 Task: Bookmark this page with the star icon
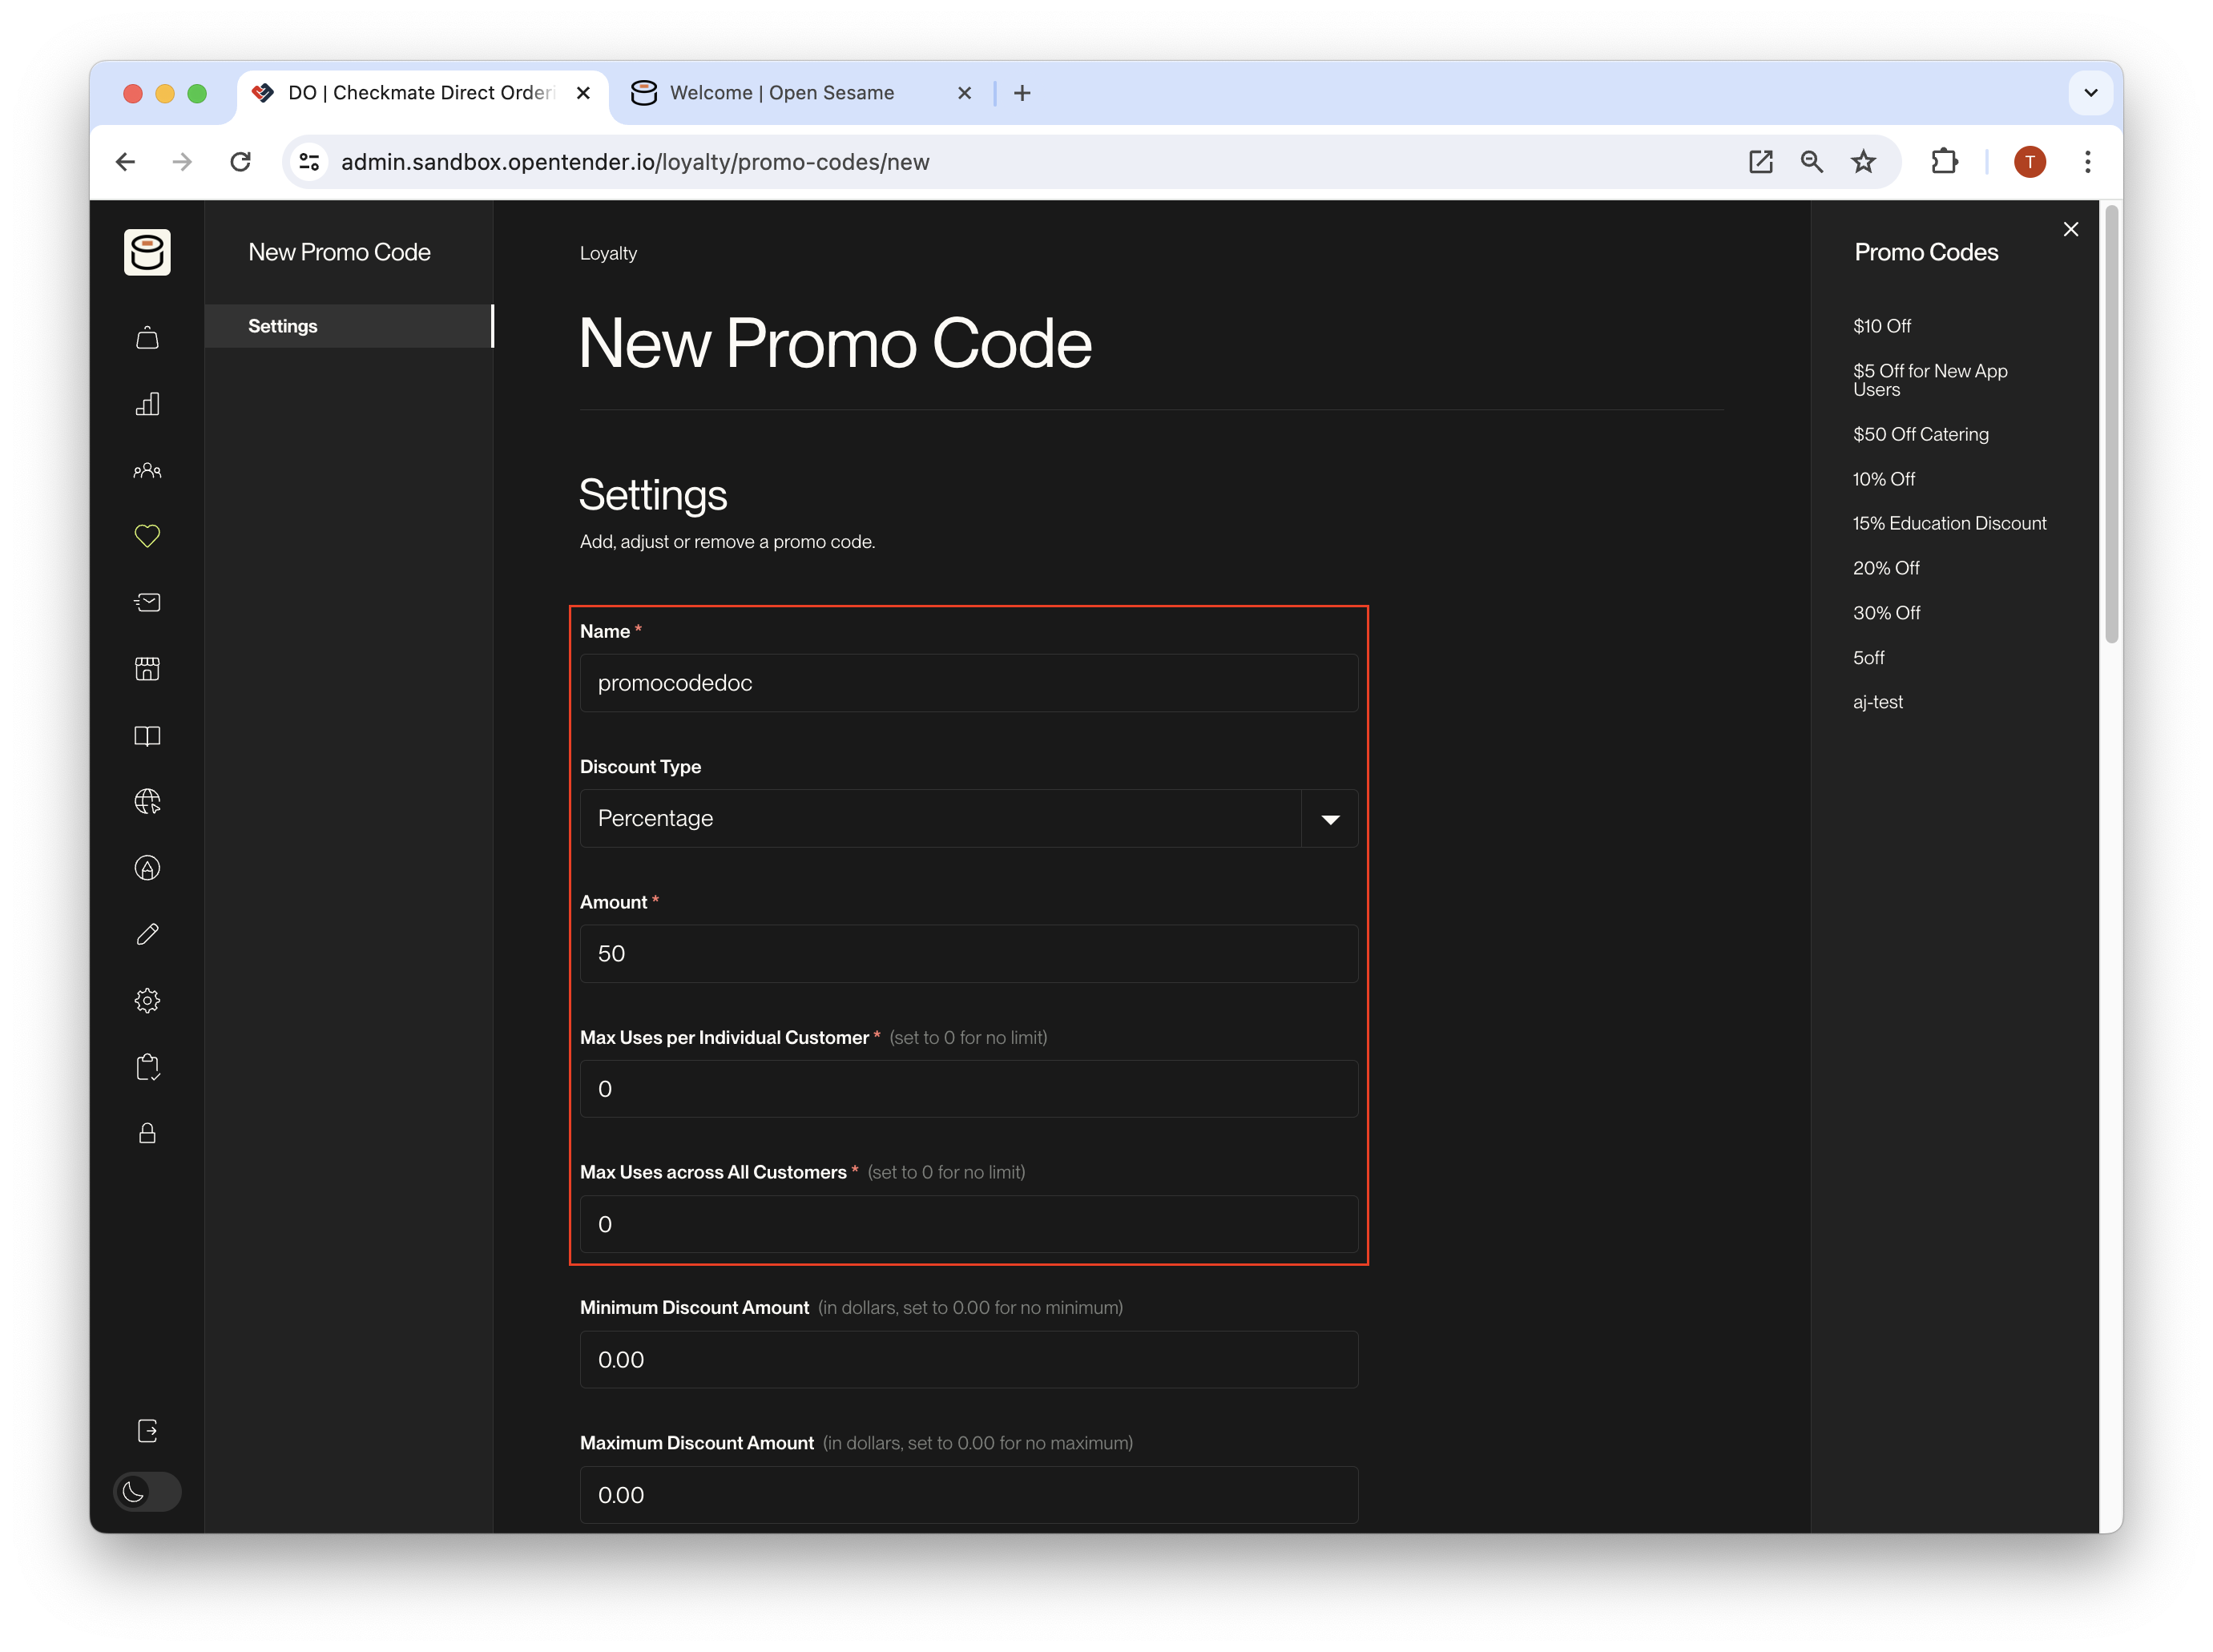[1863, 162]
